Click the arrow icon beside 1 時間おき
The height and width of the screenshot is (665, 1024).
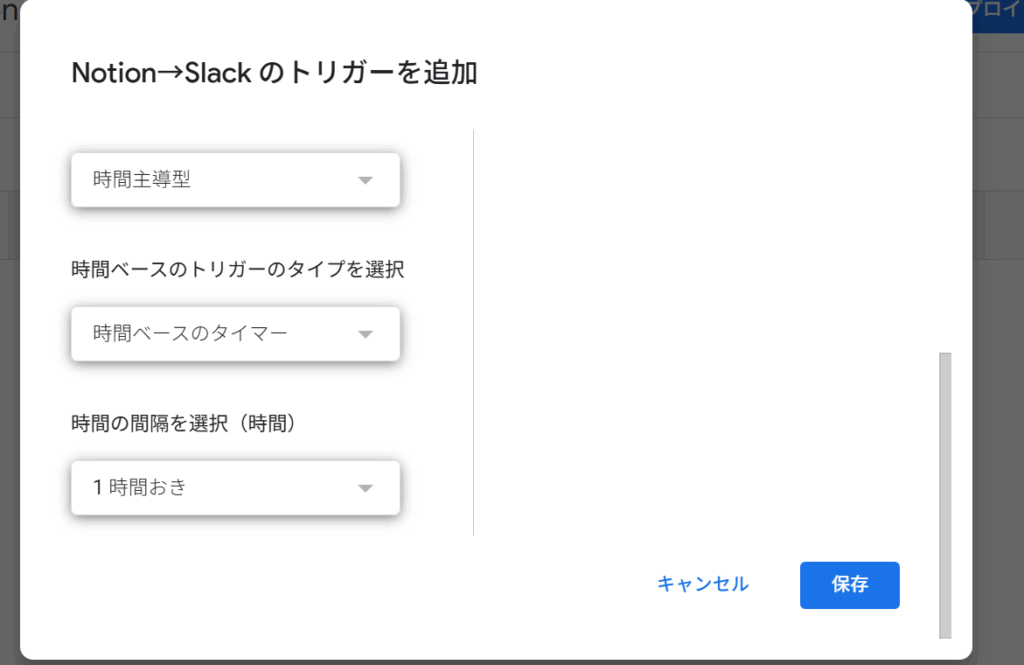coord(366,488)
